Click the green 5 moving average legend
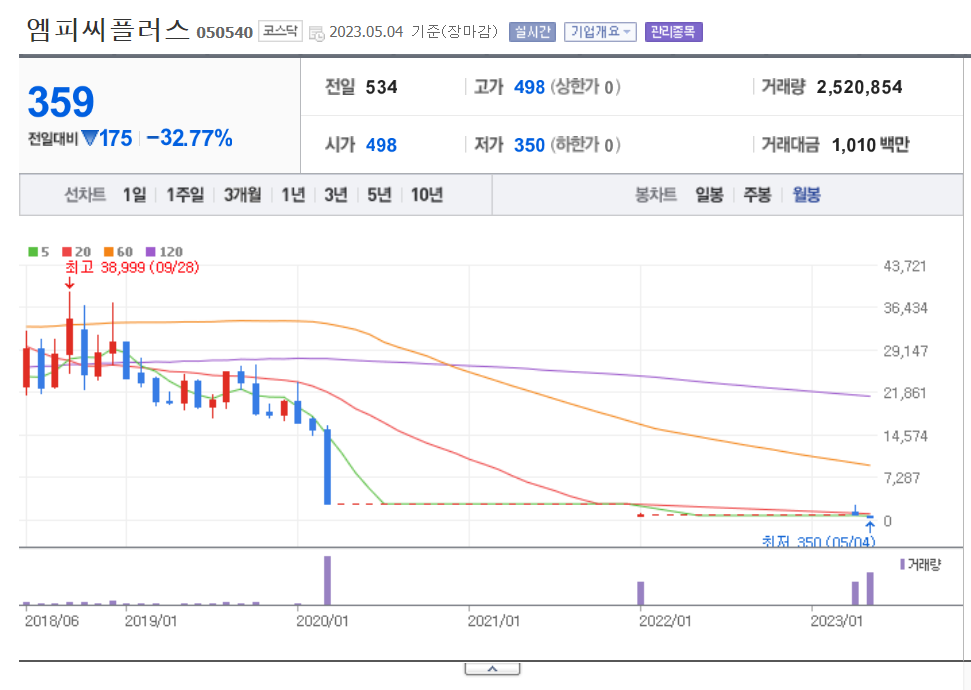Viewport: 971px width, 690px height. coord(38,251)
